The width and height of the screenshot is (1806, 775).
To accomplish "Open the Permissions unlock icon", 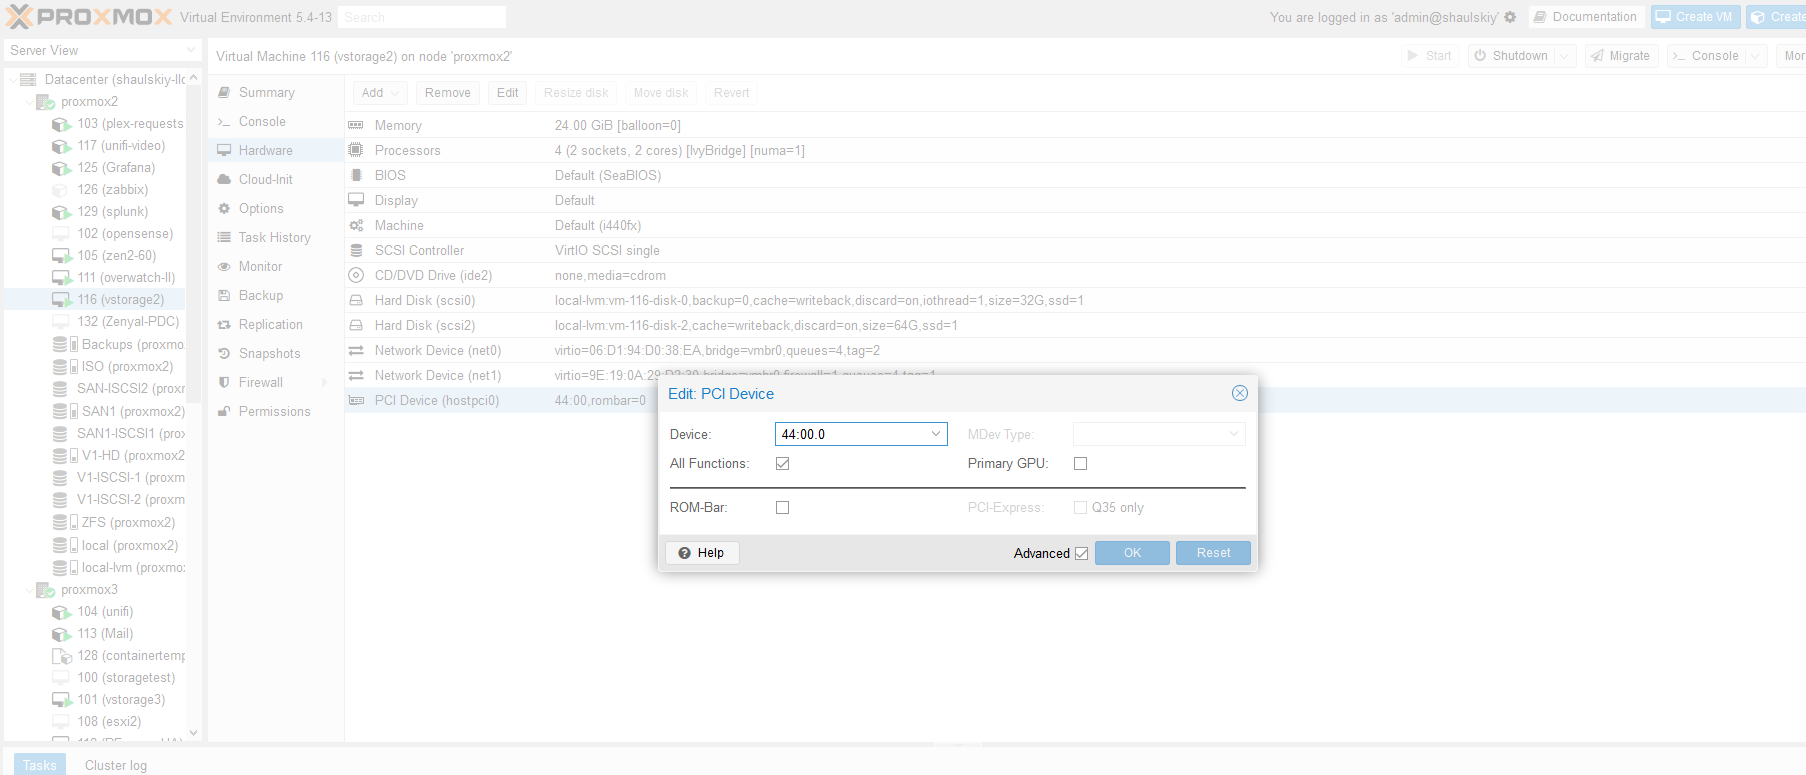I will click(224, 412).
